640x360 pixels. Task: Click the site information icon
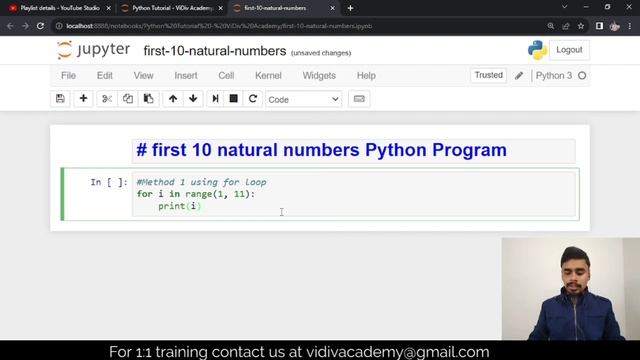coord(59,26)
